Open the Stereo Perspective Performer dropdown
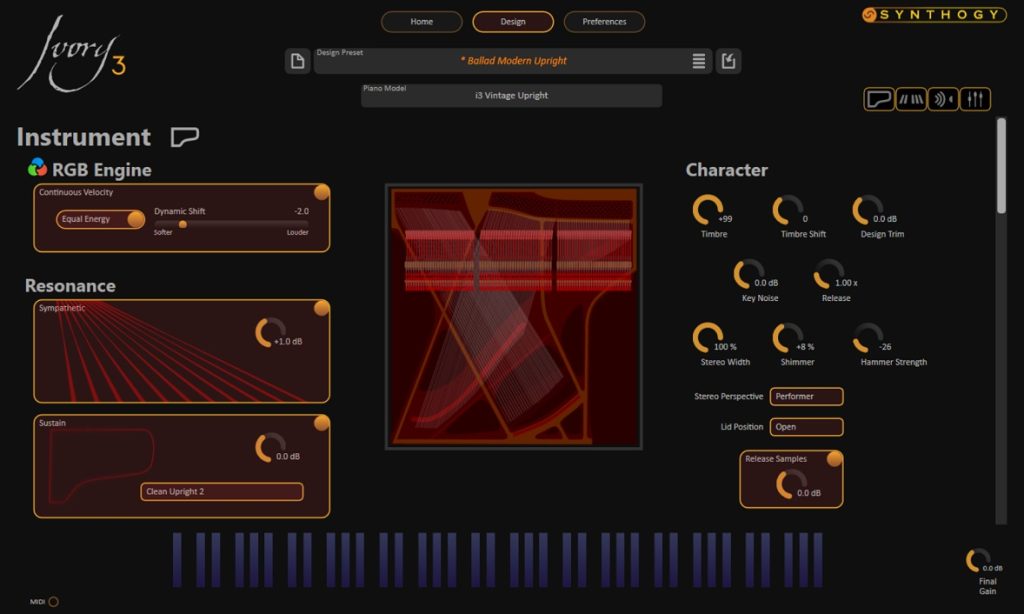The height and width of the screenshot is (614, 1024). (x=806, y=397)
